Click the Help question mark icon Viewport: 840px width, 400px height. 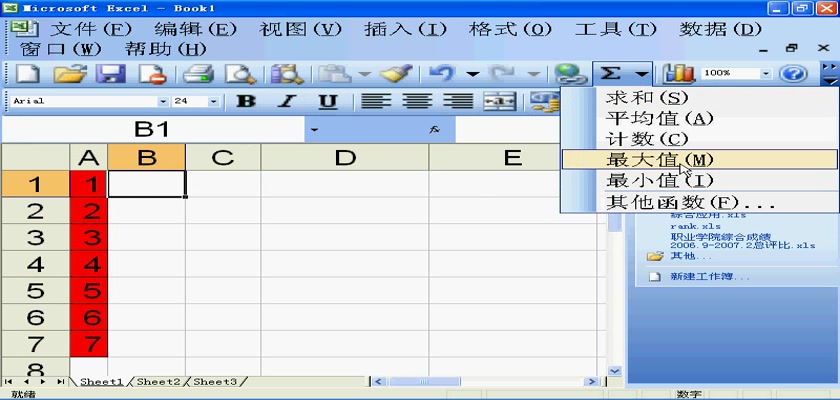793,74
